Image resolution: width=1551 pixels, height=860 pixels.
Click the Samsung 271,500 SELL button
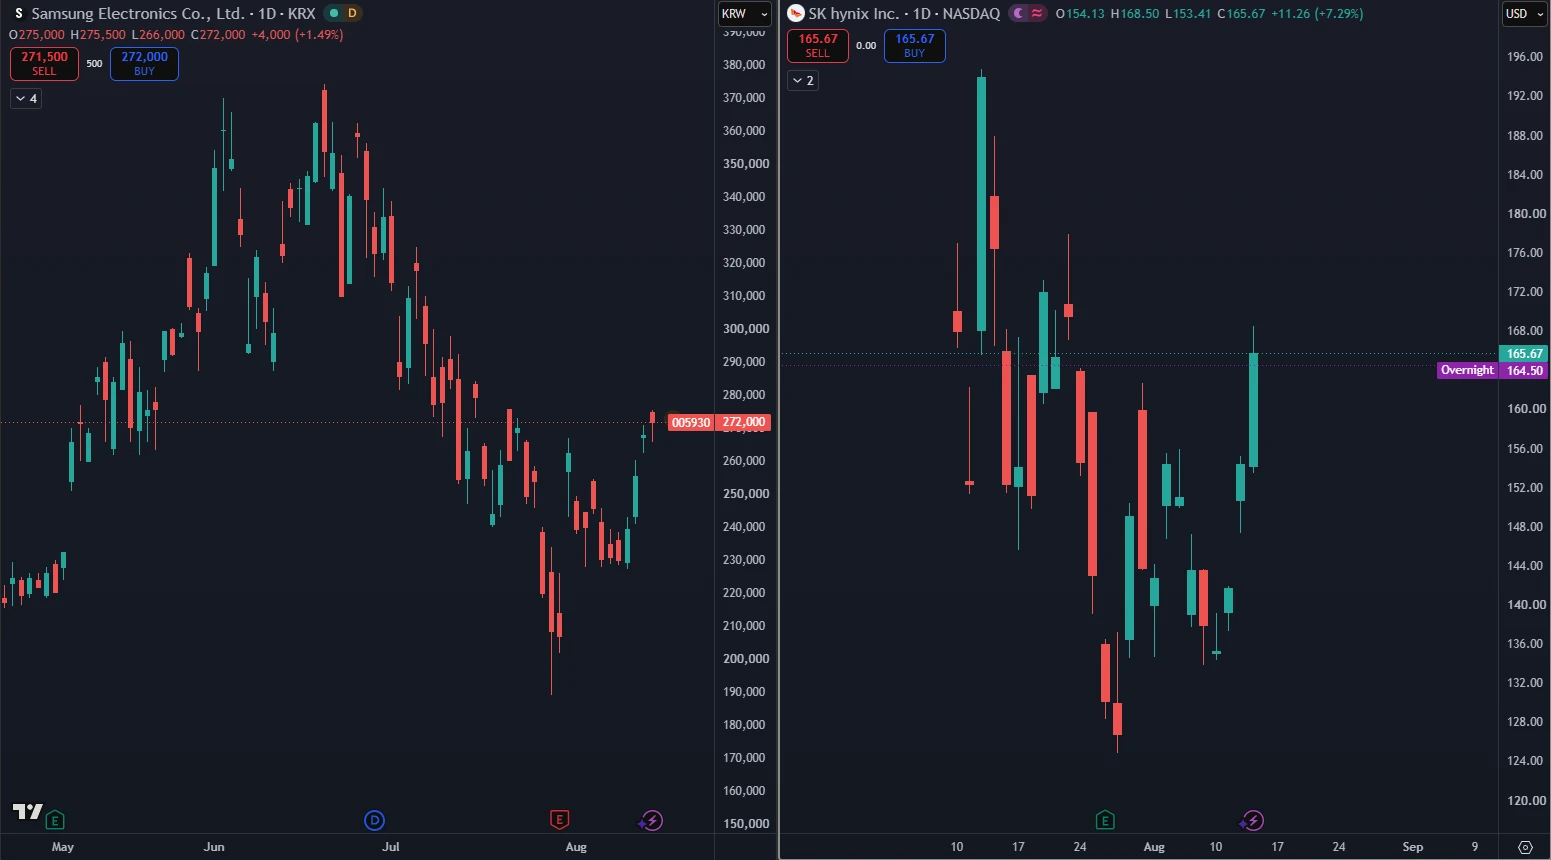pos(44,64)
